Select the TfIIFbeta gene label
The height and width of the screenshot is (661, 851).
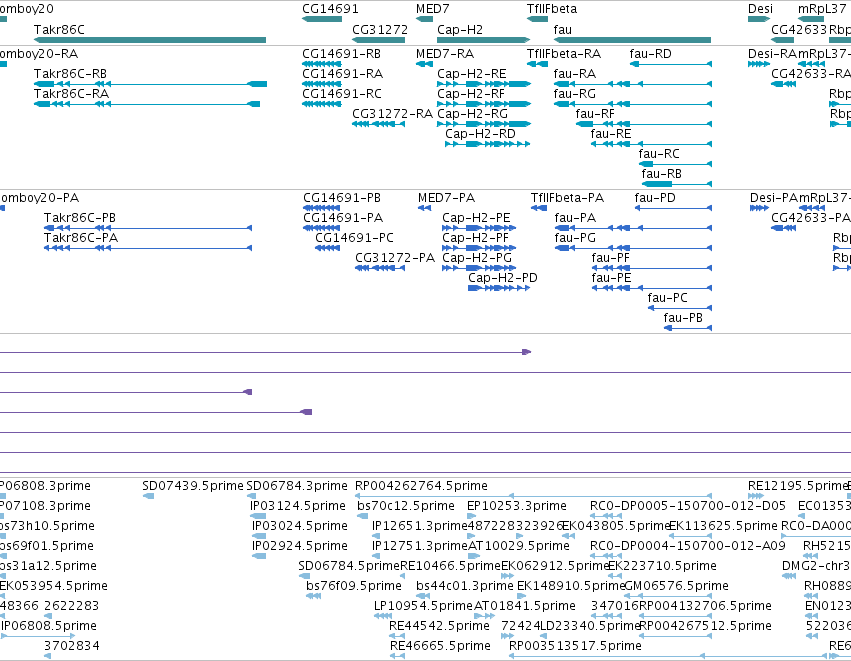coord(552,9)
